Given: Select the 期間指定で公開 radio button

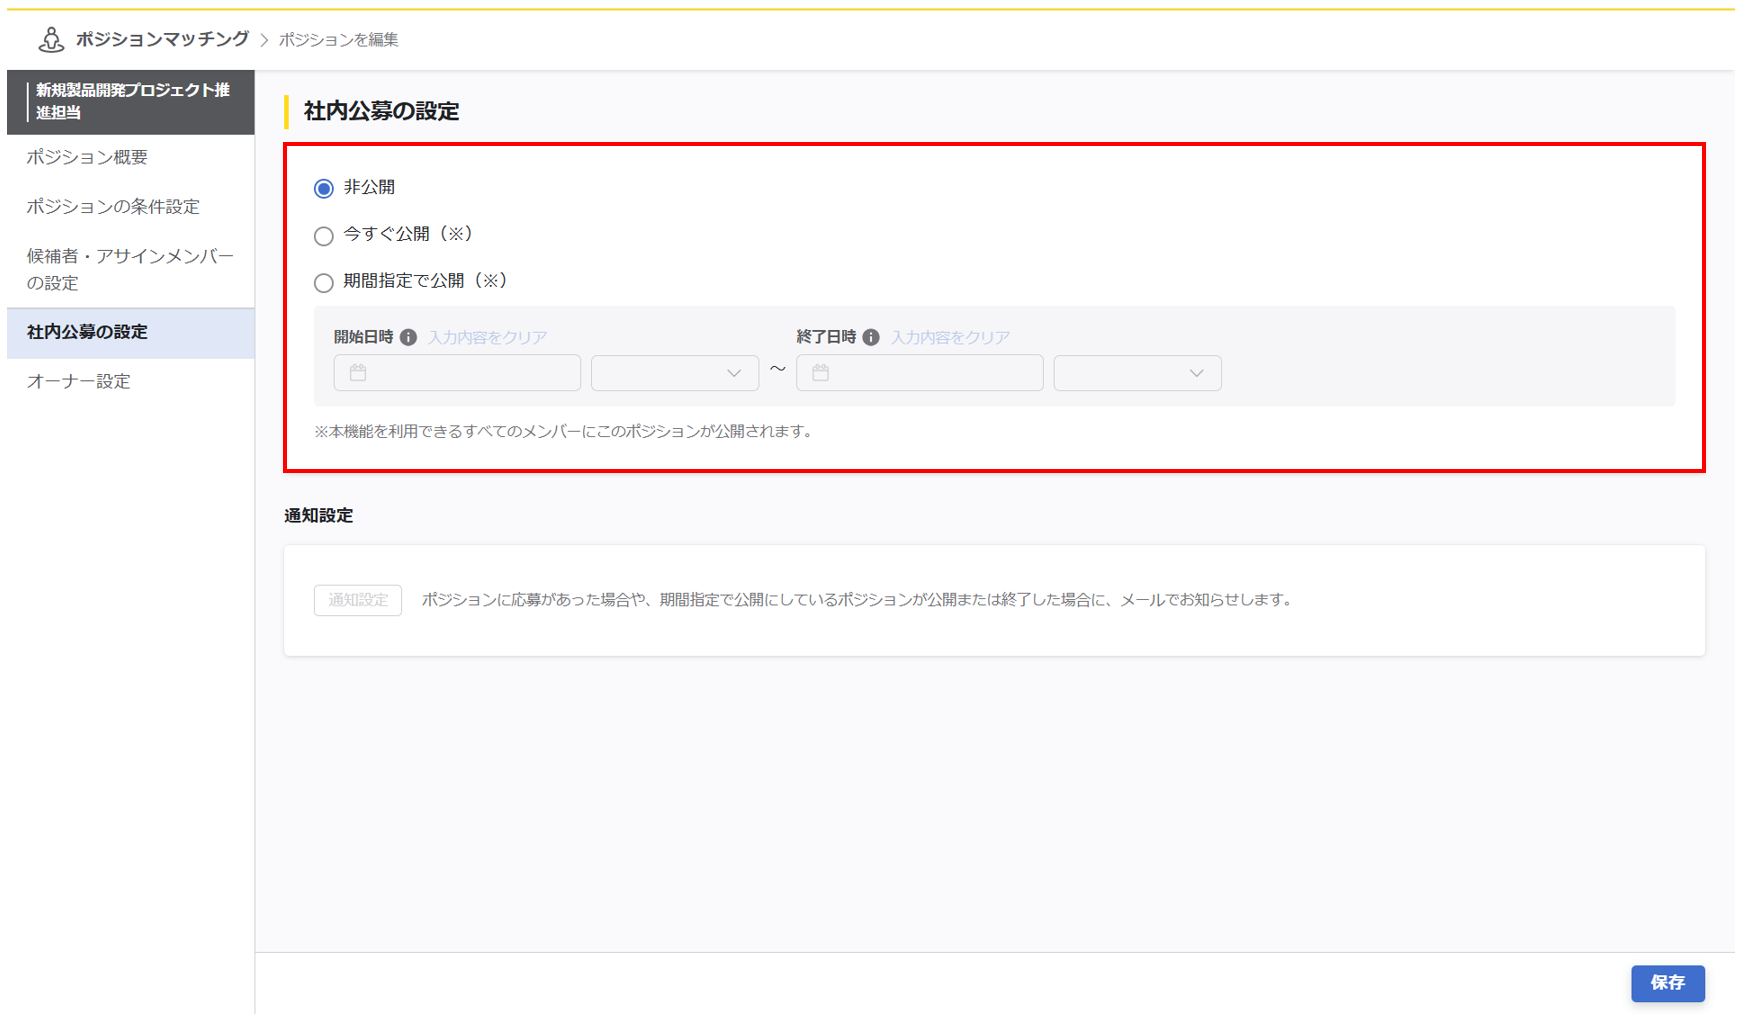Looking at the screenshot, I should (x=323, y=282).
